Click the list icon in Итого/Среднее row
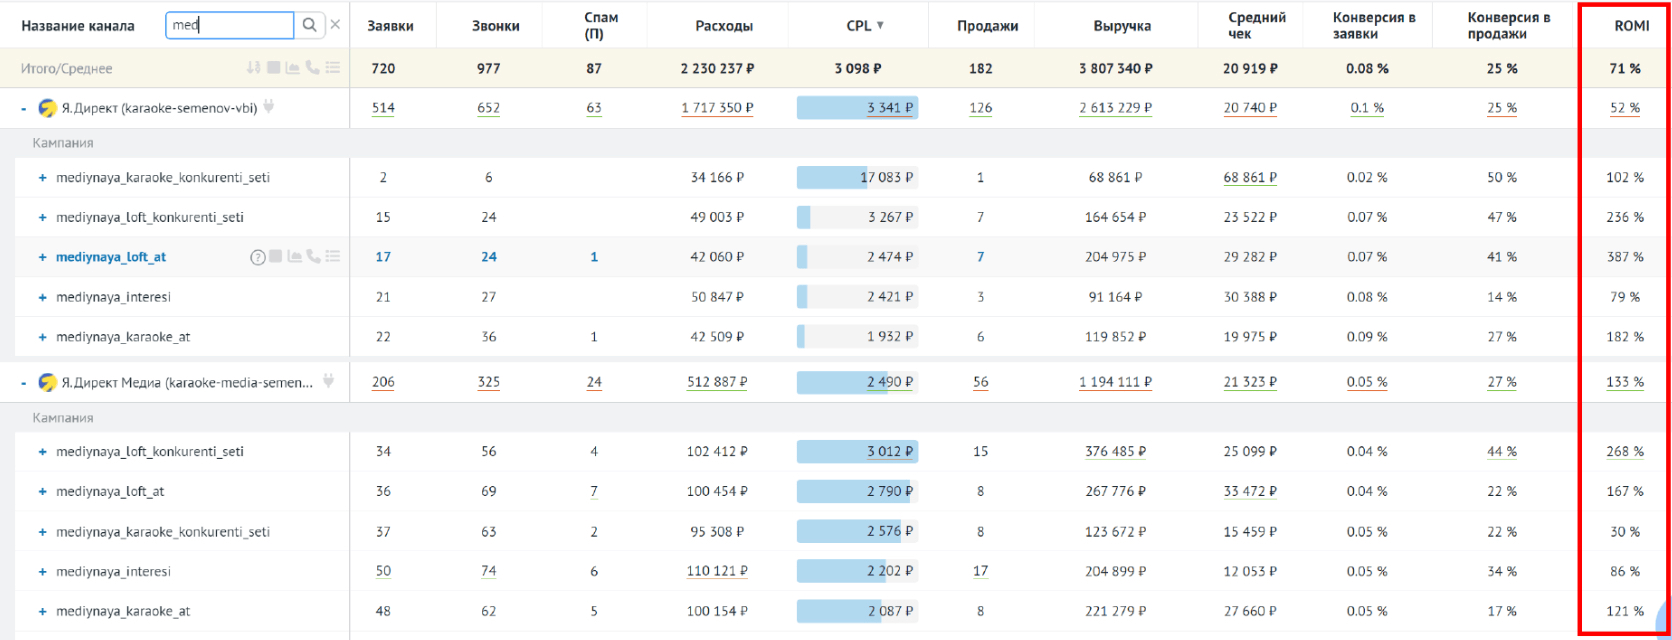The width and height of the screenshot is (1672, 640). click(333, 68)
